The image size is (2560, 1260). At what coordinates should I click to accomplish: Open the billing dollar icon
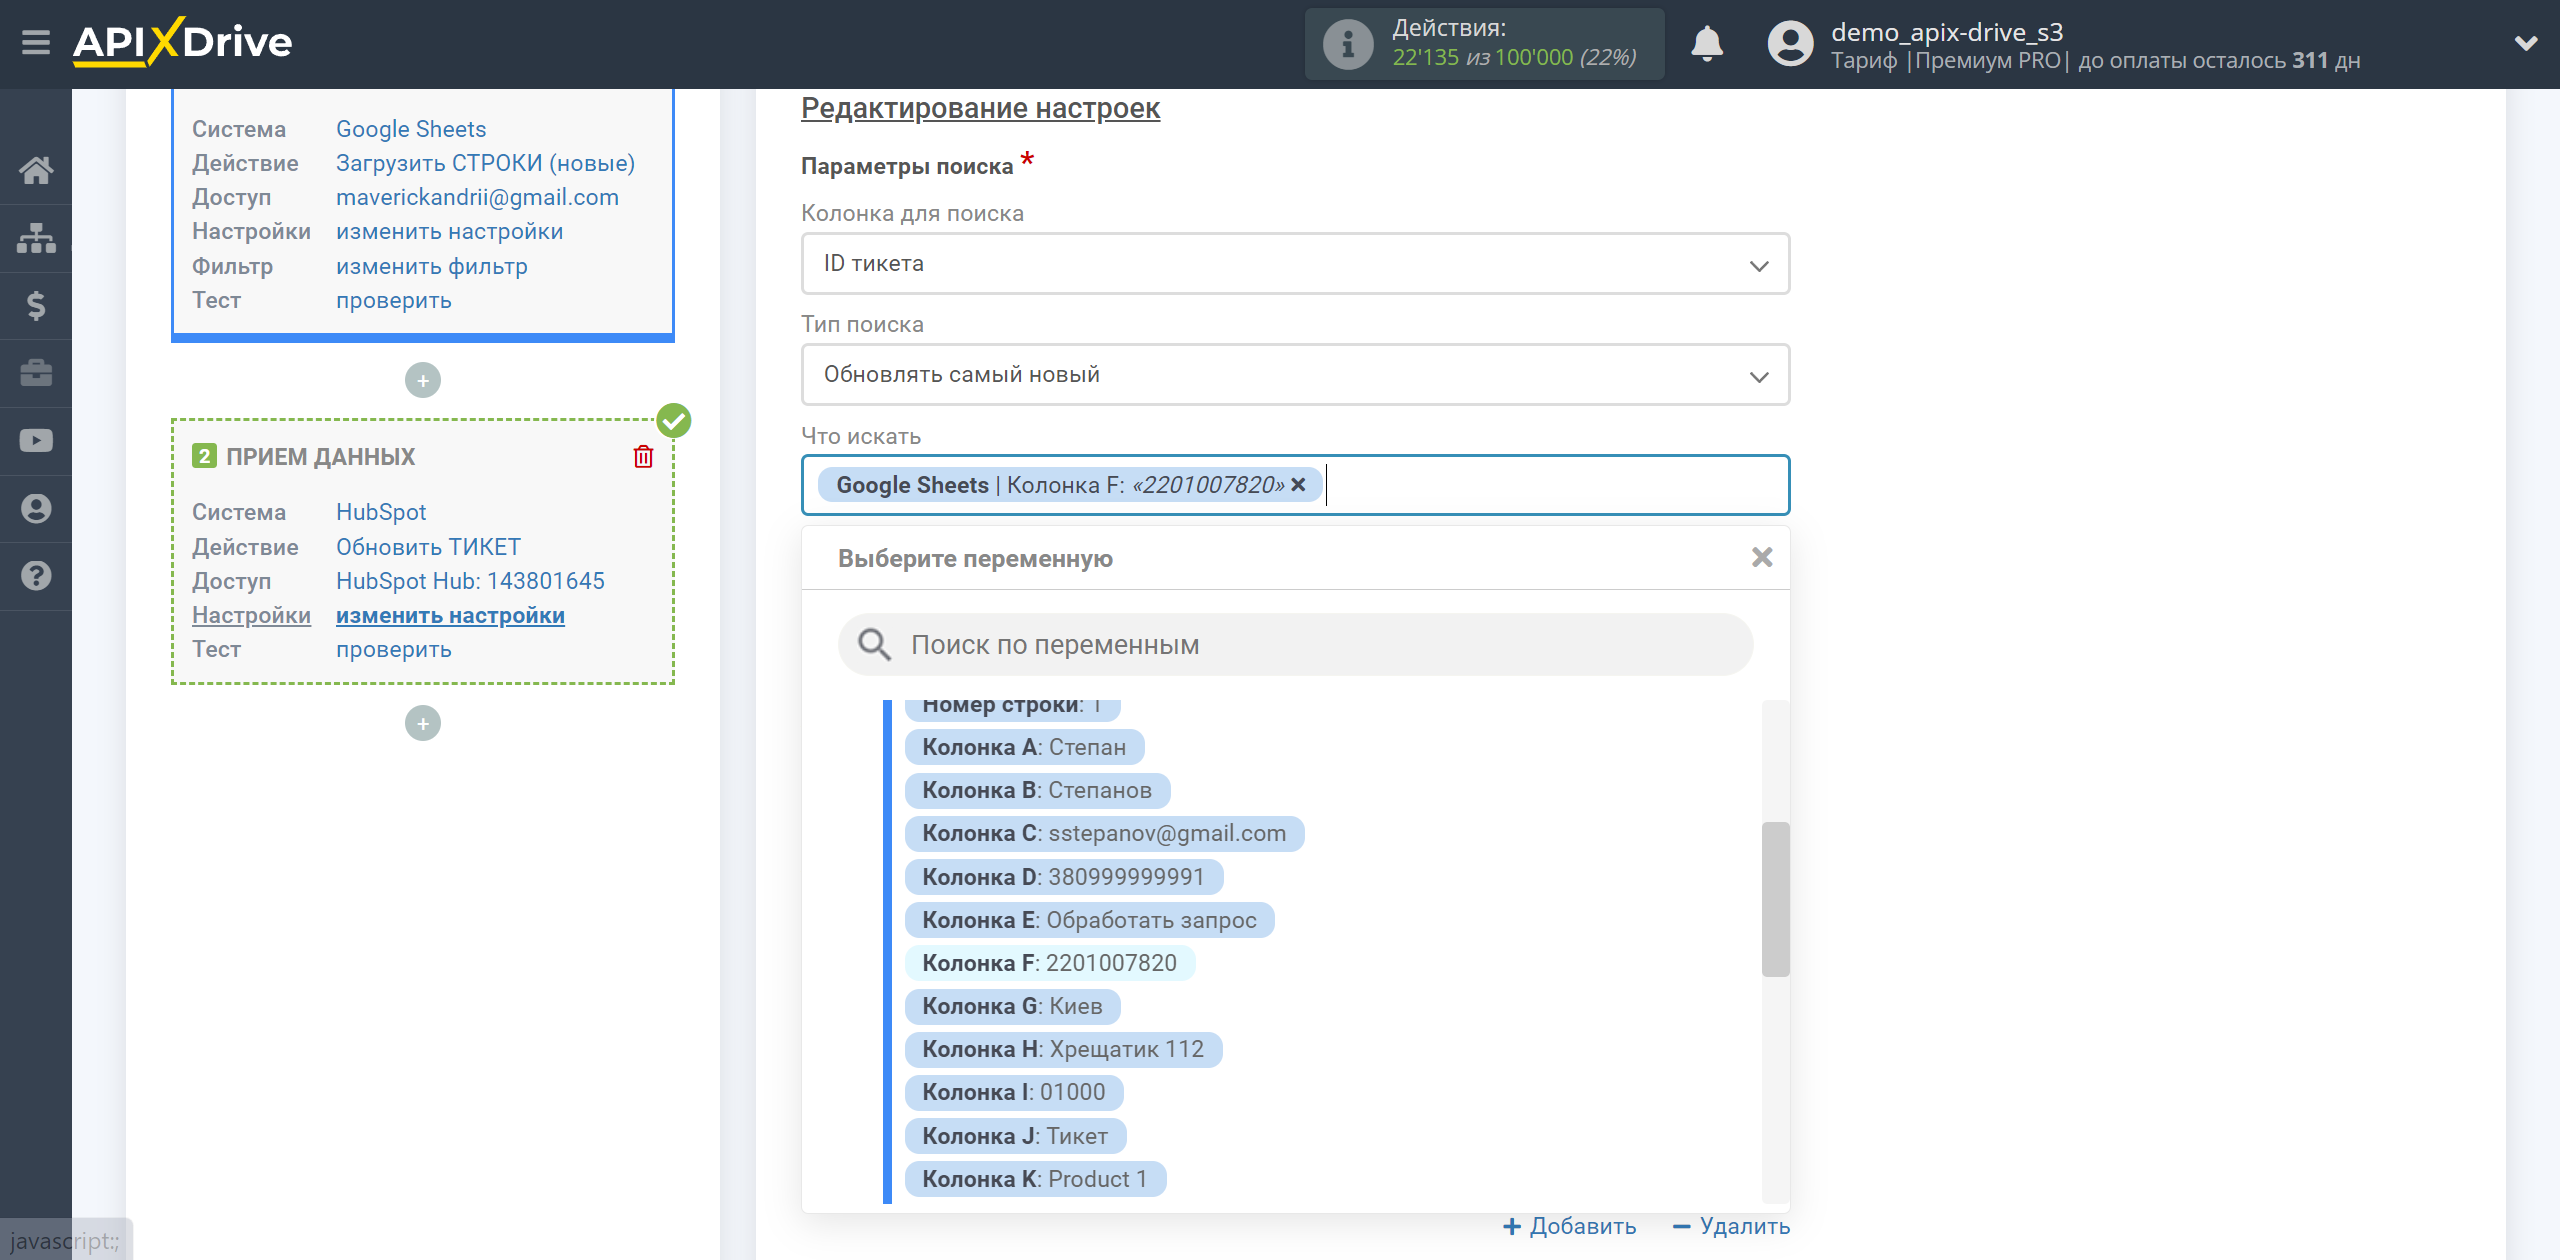click(36, 305)
